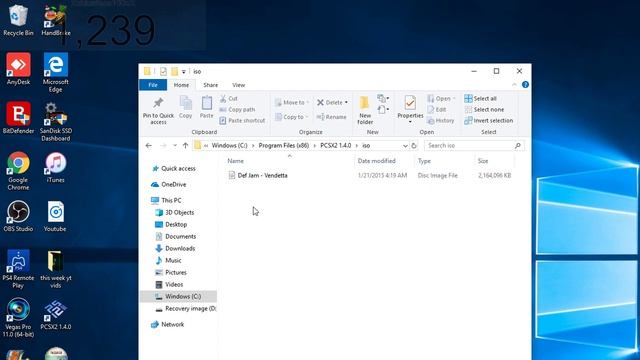Select 'this week yt vids' folder icon

pyautogui.click(x=56, y=269)
